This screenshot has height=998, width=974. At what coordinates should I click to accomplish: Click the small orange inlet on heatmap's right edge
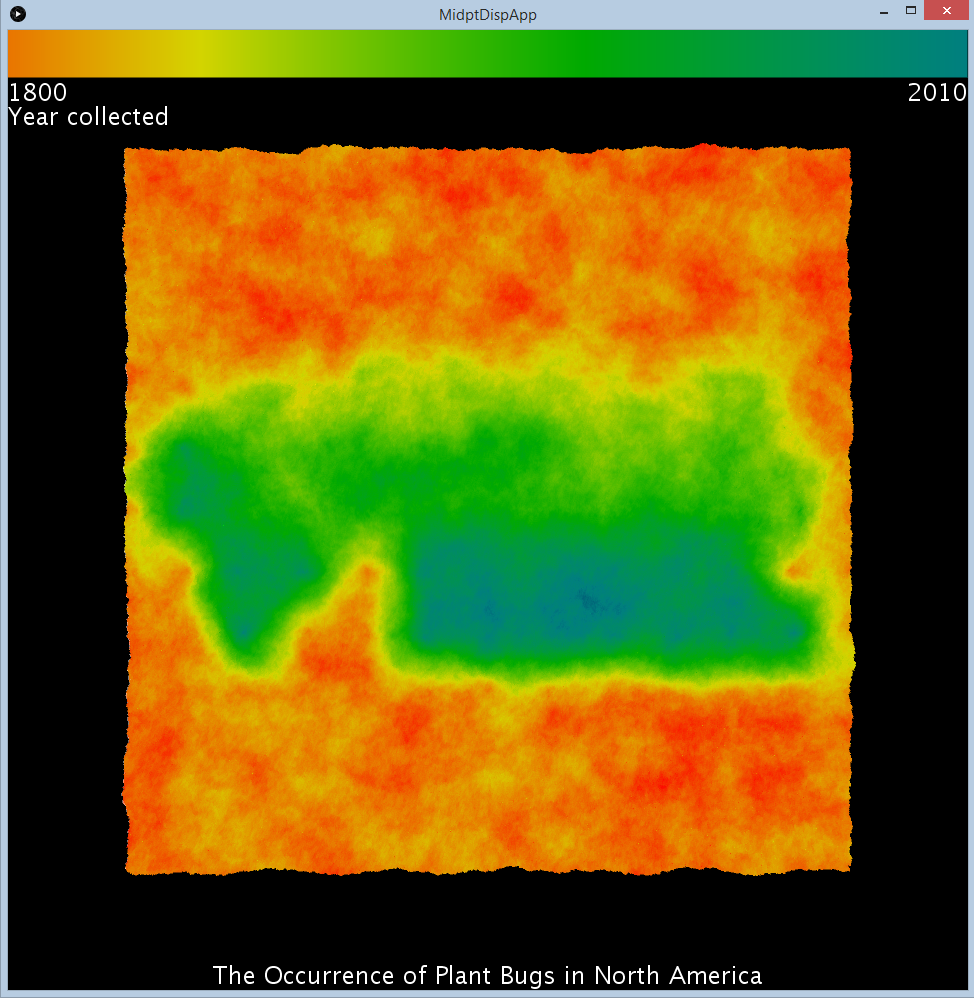coord(800,572)
